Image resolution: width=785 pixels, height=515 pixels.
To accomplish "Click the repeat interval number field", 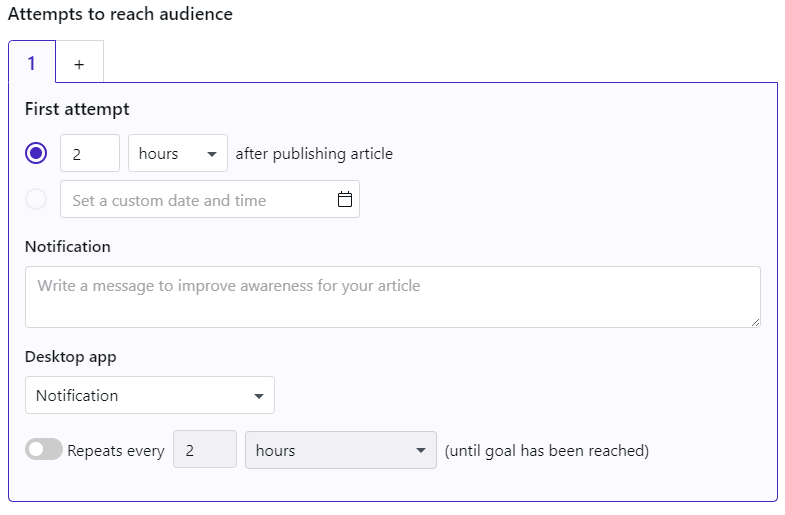I will click(x=205, y=449).
